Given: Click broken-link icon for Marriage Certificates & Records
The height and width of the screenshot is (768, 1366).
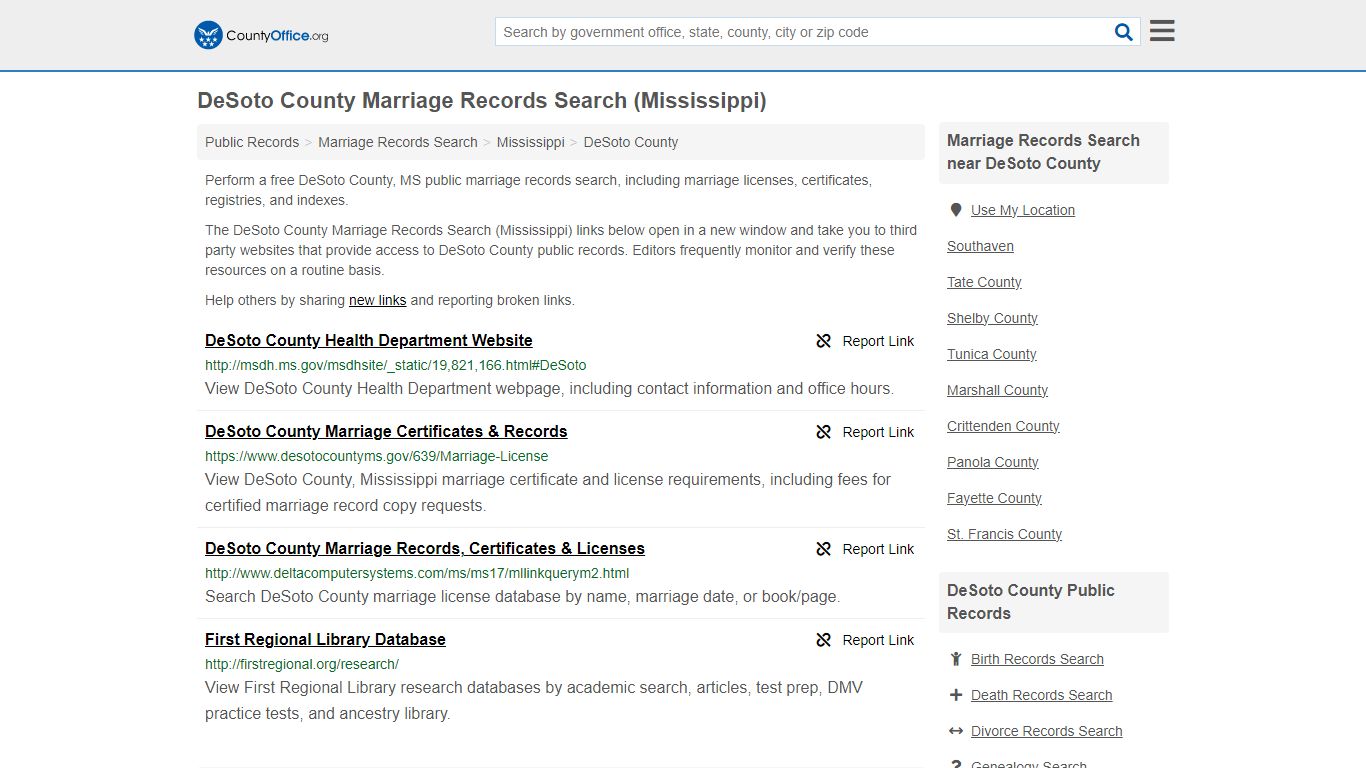Looking at the screenshot, I should 824,432.
